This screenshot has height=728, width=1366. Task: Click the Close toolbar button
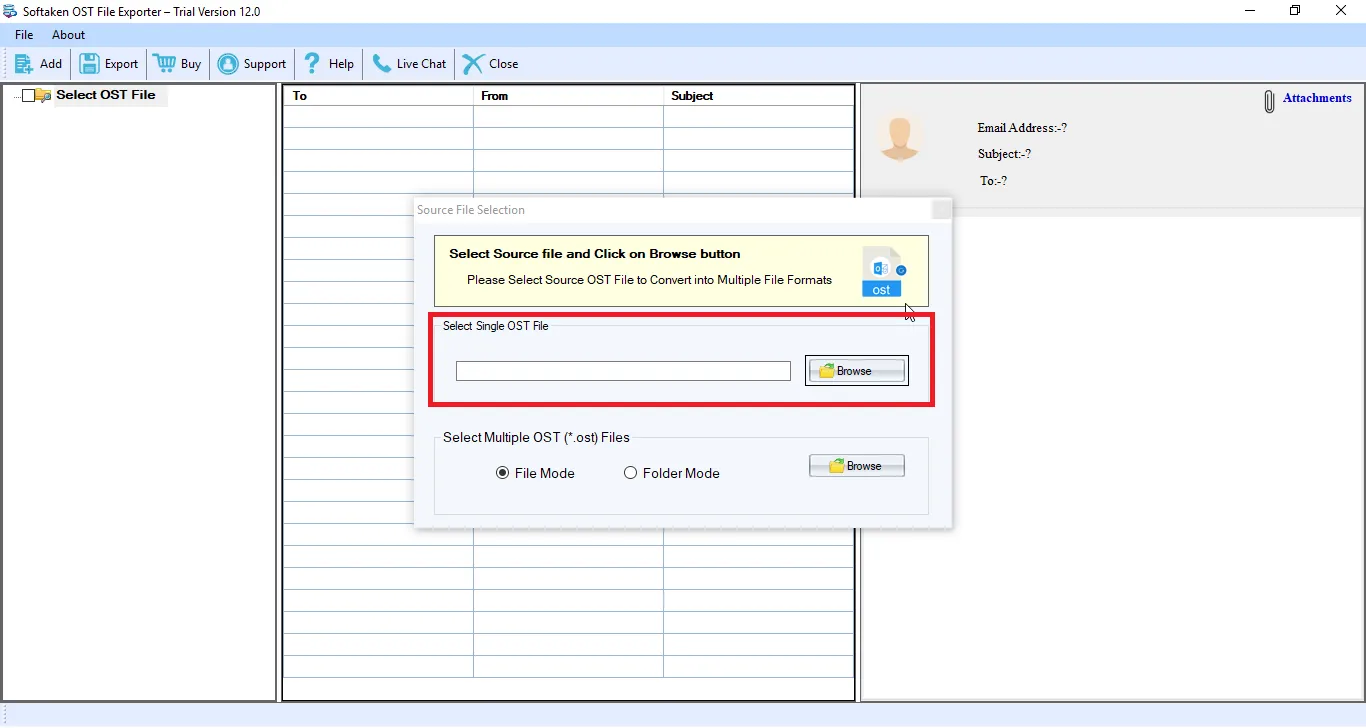tap(490, 64)
